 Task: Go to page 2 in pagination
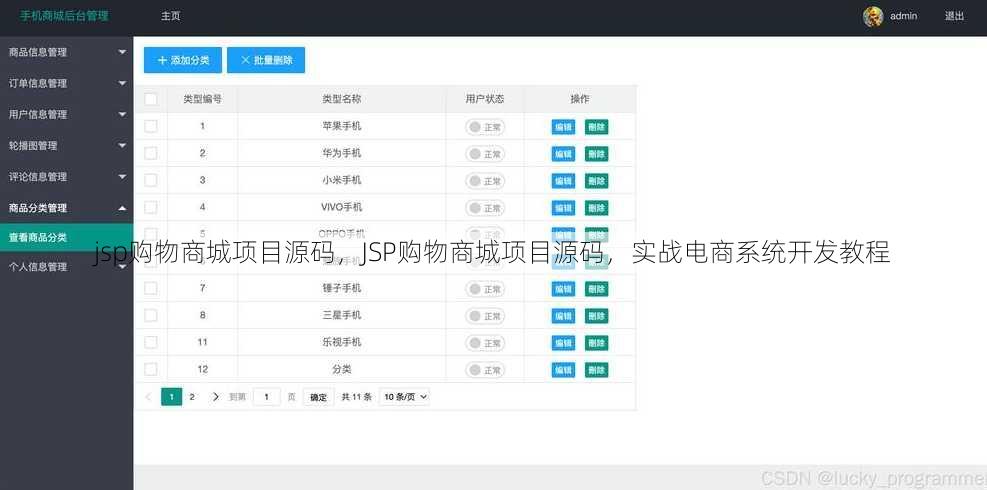click(192, 397)
